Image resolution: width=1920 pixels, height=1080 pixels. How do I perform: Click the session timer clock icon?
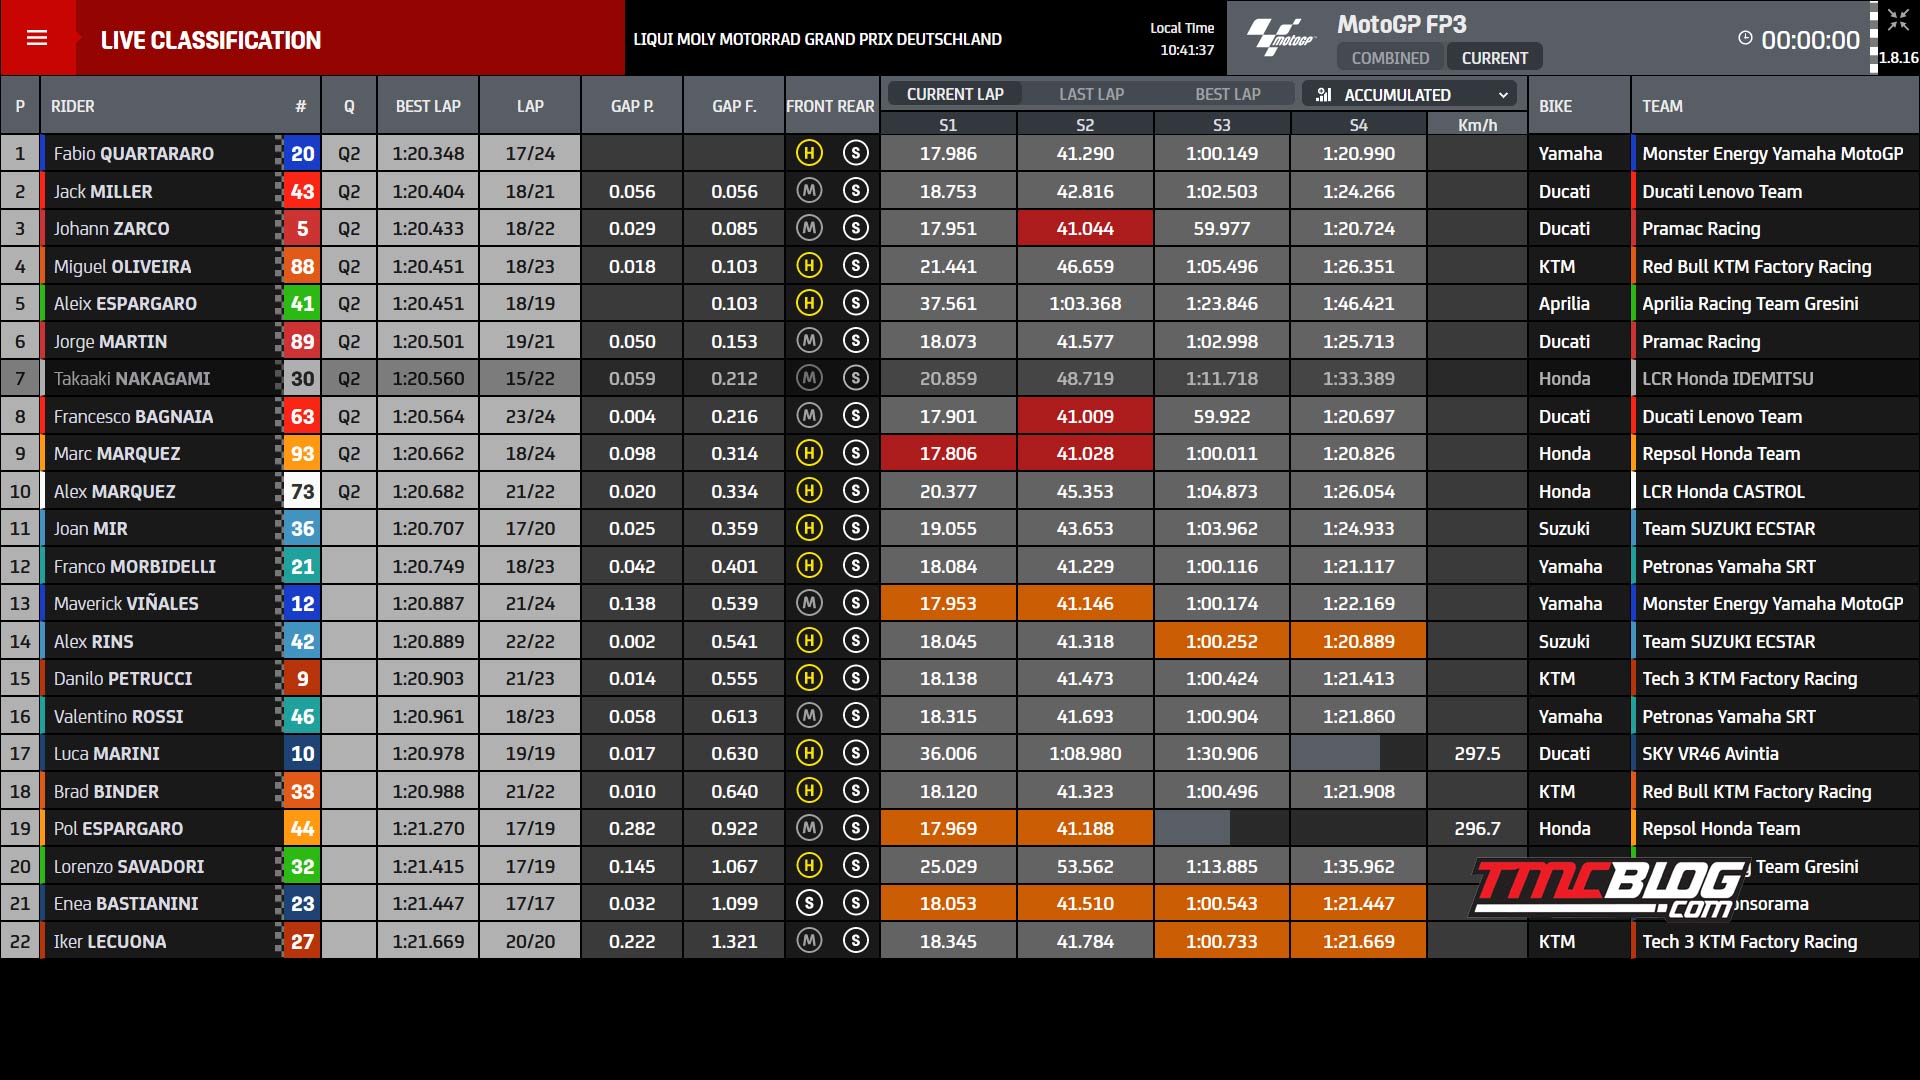coord(1745,38)
